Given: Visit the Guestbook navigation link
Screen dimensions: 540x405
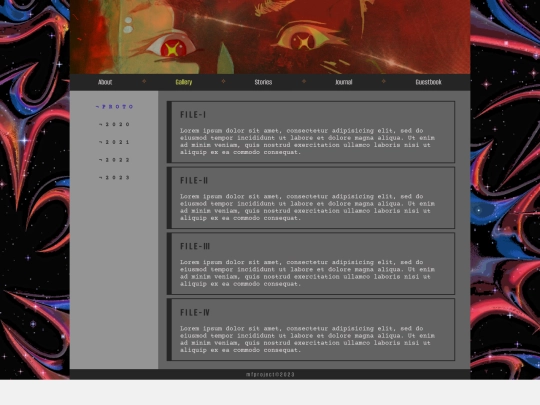Looking at the screenshot, I should click(x=428, y=82).
